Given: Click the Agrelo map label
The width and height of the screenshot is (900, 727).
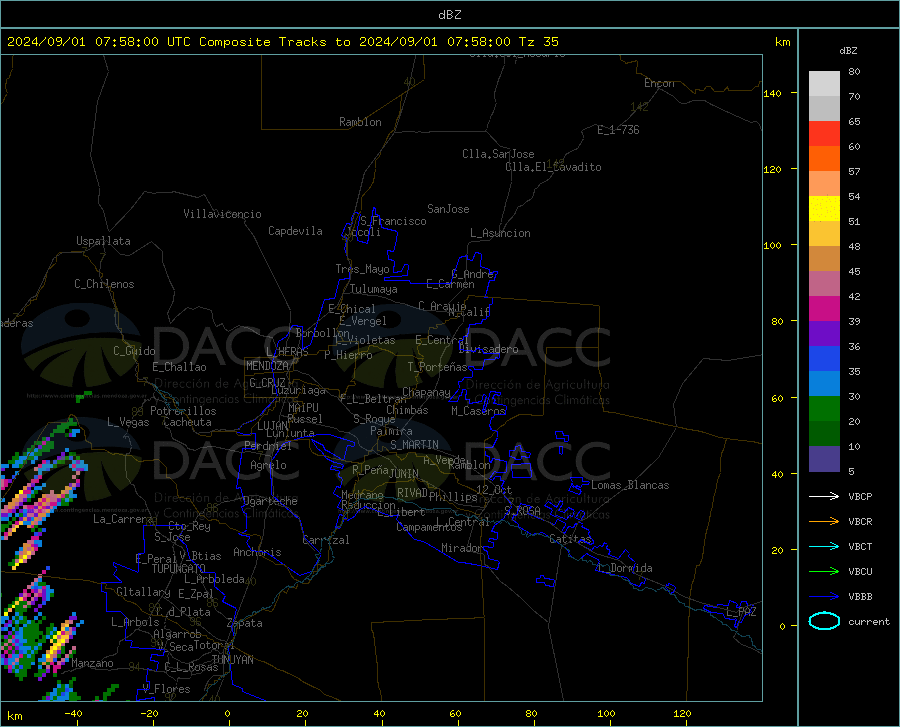Looking at the screenshot, I should 268,465.
